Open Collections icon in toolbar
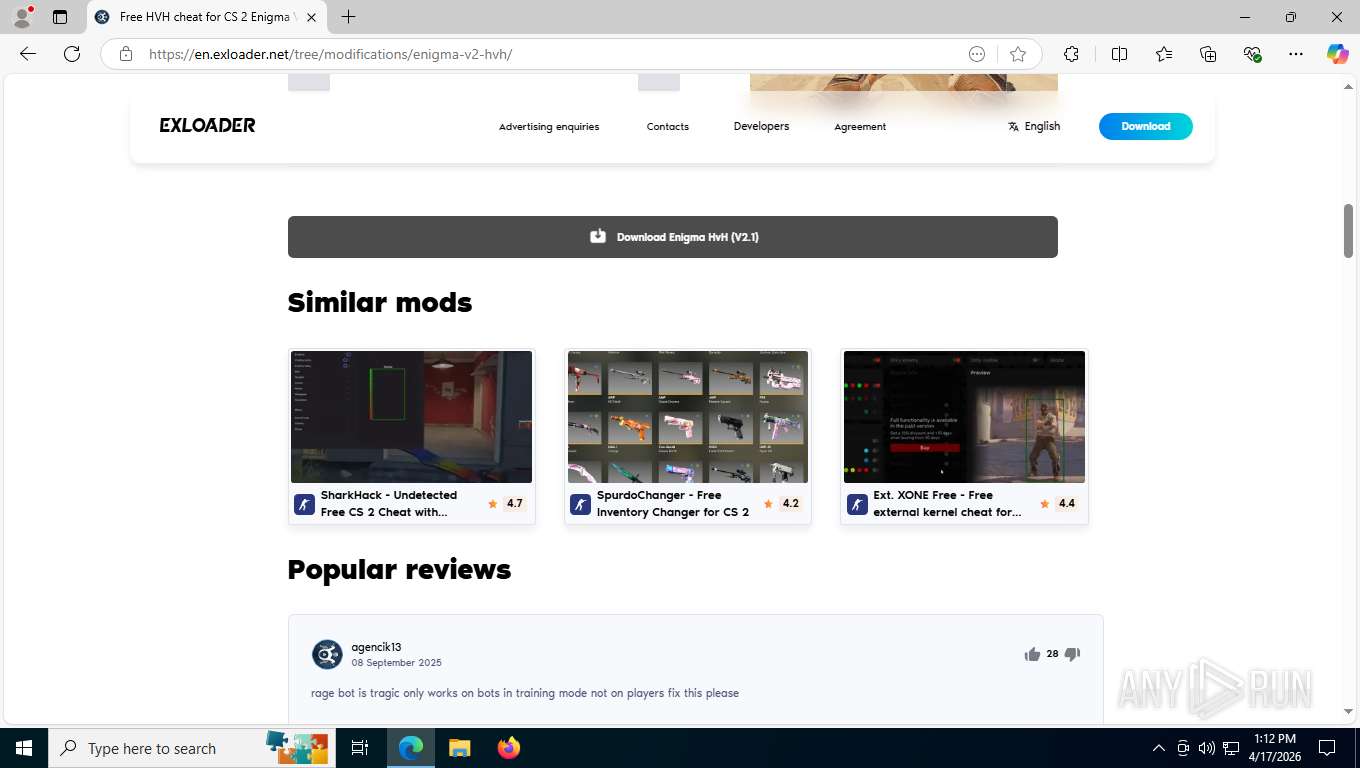The height and width of the screenshot is (768, 1360). click(1208, 54)
